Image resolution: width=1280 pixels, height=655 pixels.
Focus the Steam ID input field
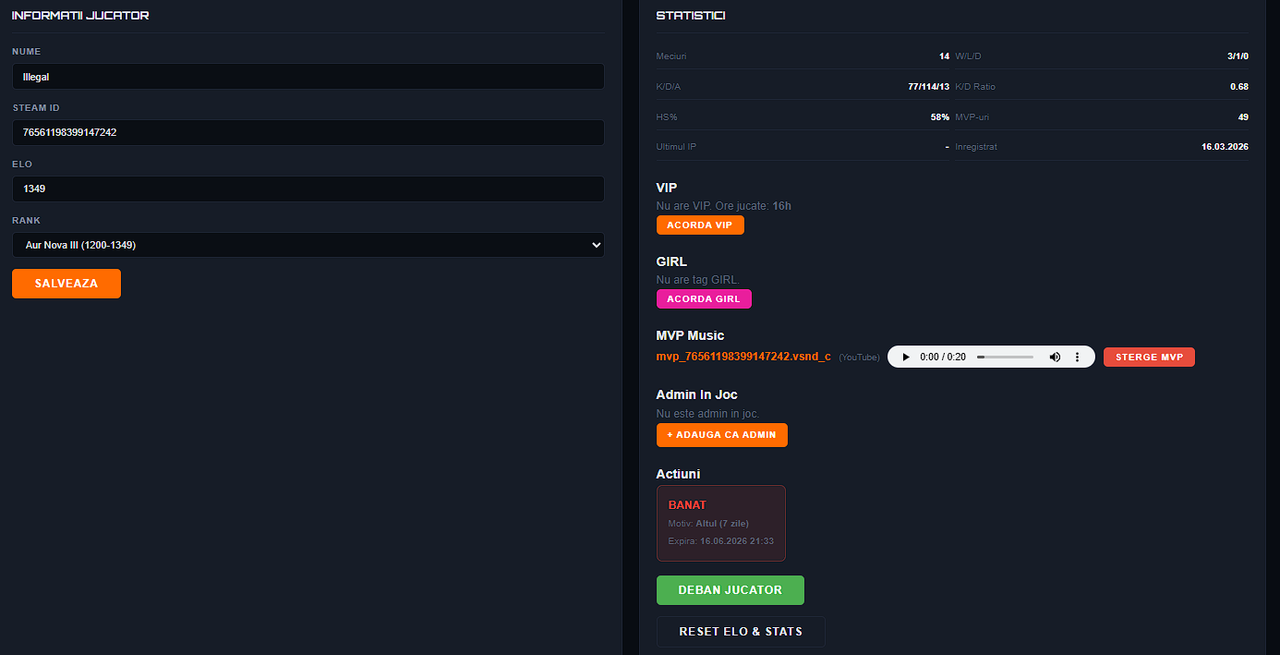coord(308,133)
